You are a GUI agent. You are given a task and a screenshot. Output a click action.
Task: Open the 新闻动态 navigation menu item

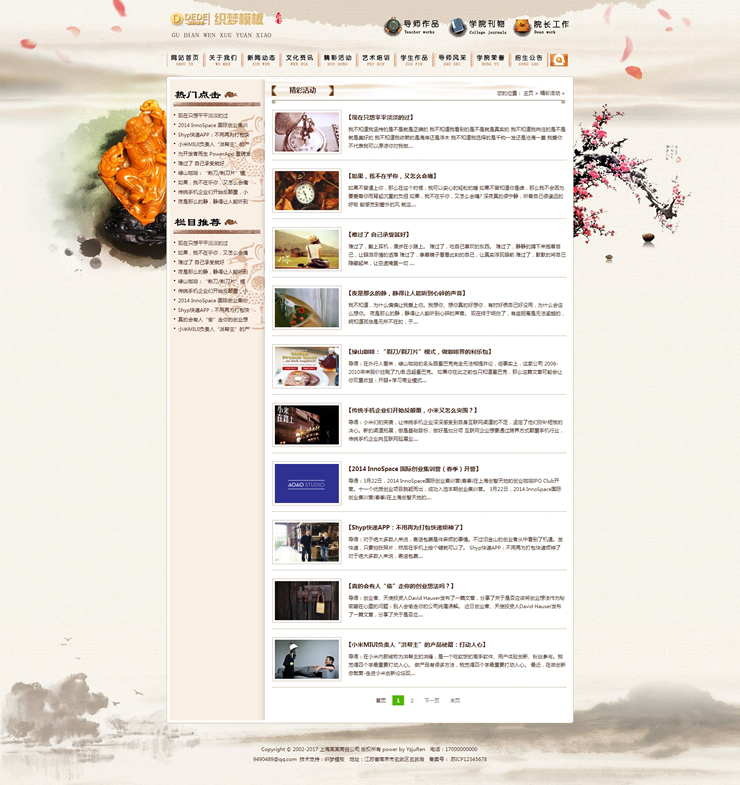(261, 60)
